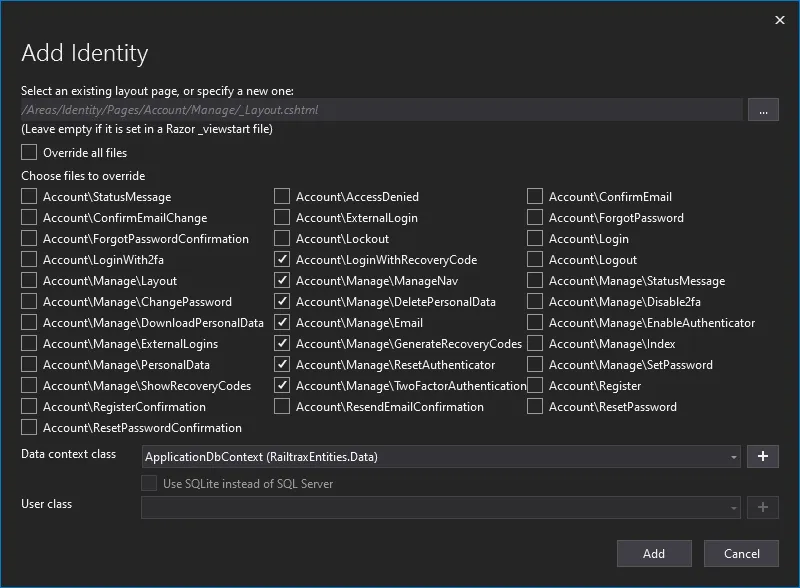
Task: Check Account\ResendEmailConfirmation
Action: 282,406
